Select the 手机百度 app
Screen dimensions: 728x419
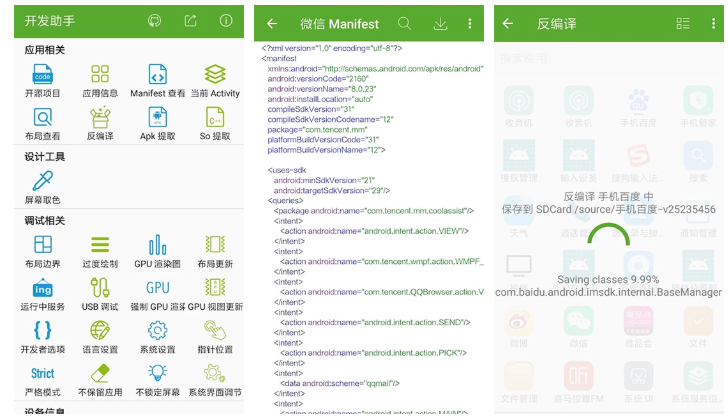click(638, 107)
